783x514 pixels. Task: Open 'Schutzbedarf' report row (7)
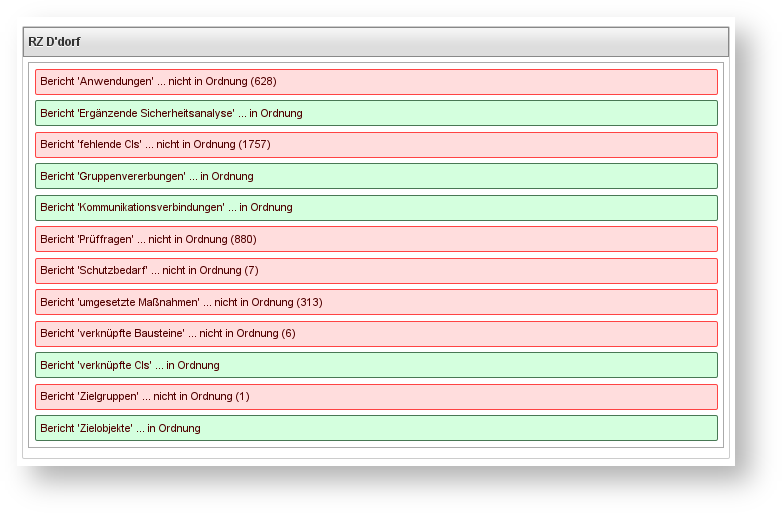coord(376,271)
